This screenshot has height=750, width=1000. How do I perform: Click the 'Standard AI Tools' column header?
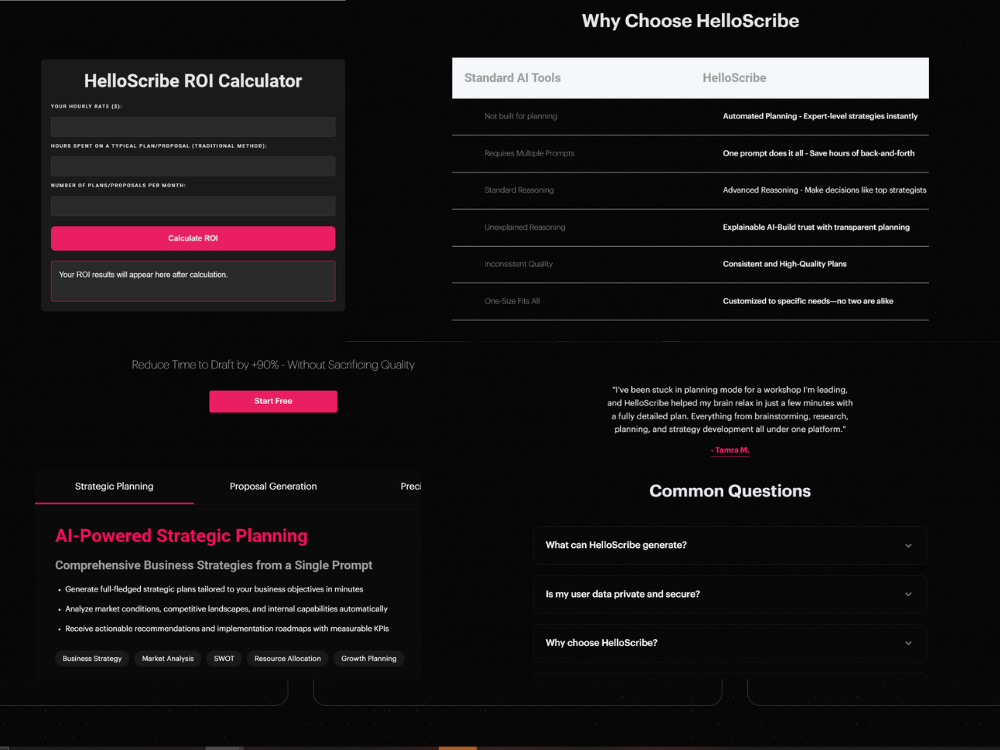pos(512,78)
